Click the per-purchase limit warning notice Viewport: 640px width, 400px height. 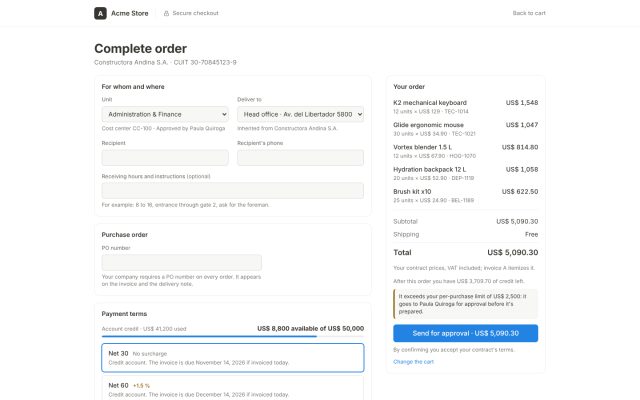point(465,304)
